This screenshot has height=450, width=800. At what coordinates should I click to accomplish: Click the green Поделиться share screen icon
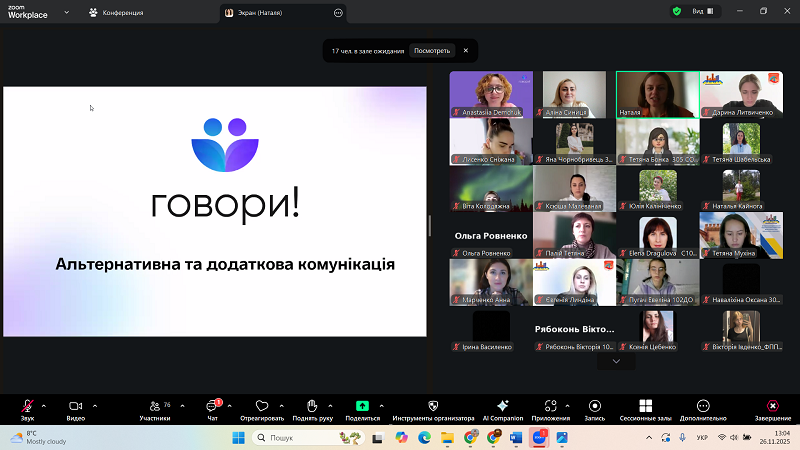(362, 406)
